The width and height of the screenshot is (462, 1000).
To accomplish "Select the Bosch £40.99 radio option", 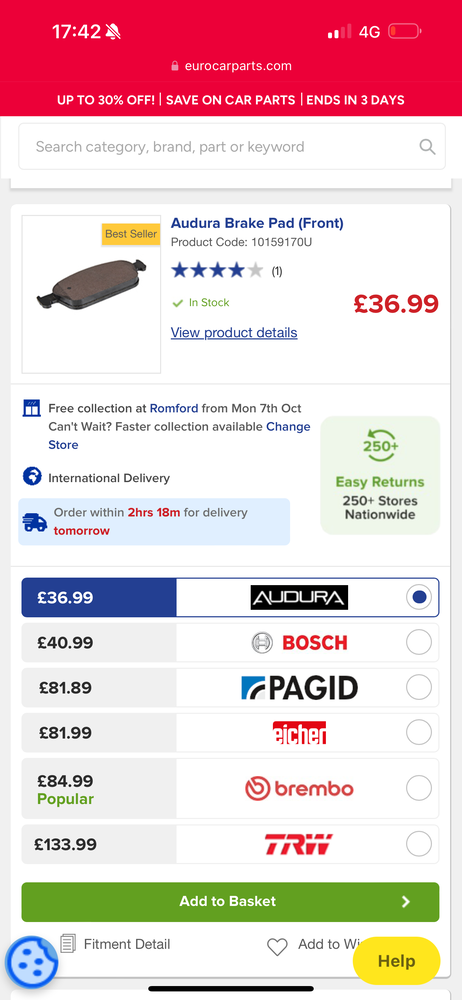I will [419, 642].
